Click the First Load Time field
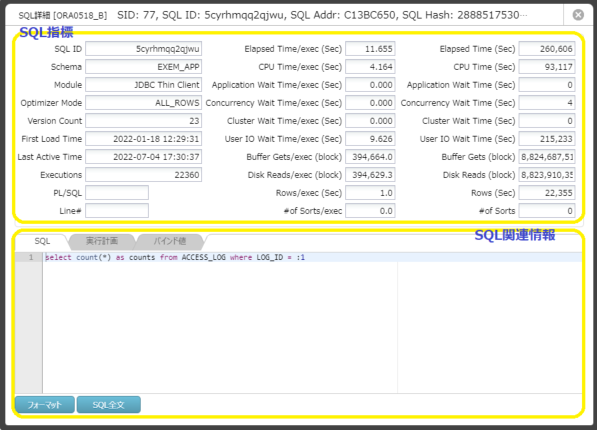Viewport: 597px width, 430px height. pyautogui.click(x=144, y=139)
